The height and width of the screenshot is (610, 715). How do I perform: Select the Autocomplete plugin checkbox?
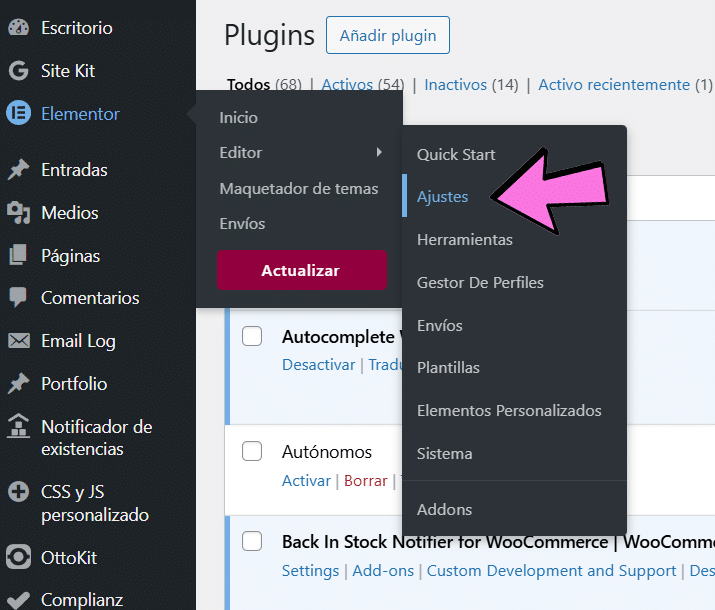coord(252,336)
